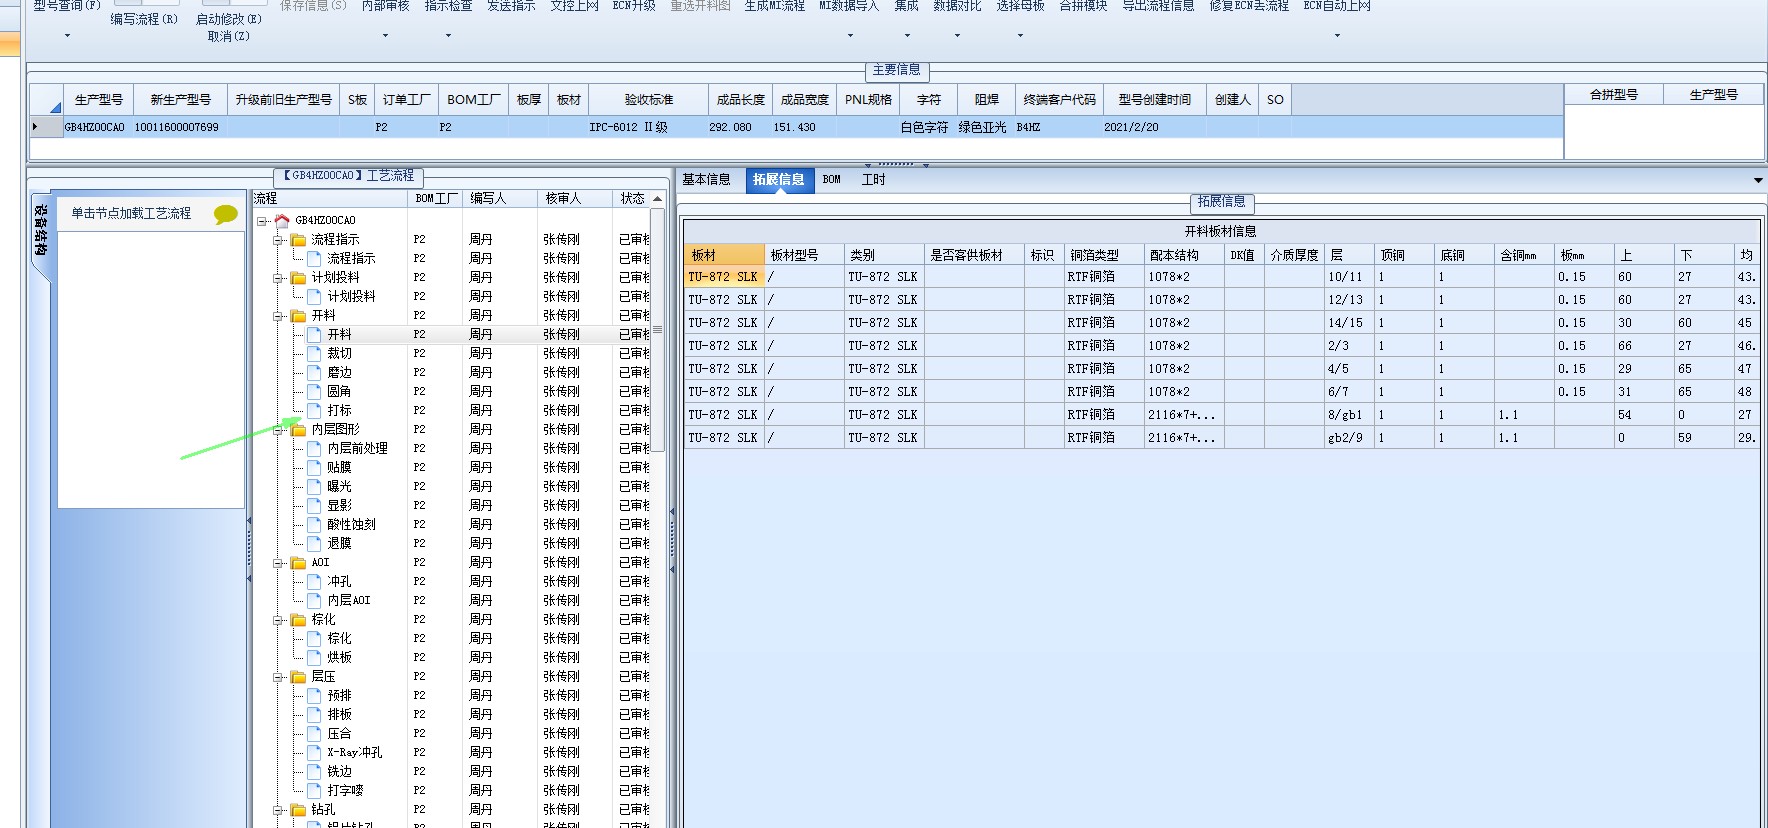Viewport: 1768px width, 828px height.
Task: Click the 合拼模块 toolbar button
Action: pyautogui.click(x=1083, y=6)
